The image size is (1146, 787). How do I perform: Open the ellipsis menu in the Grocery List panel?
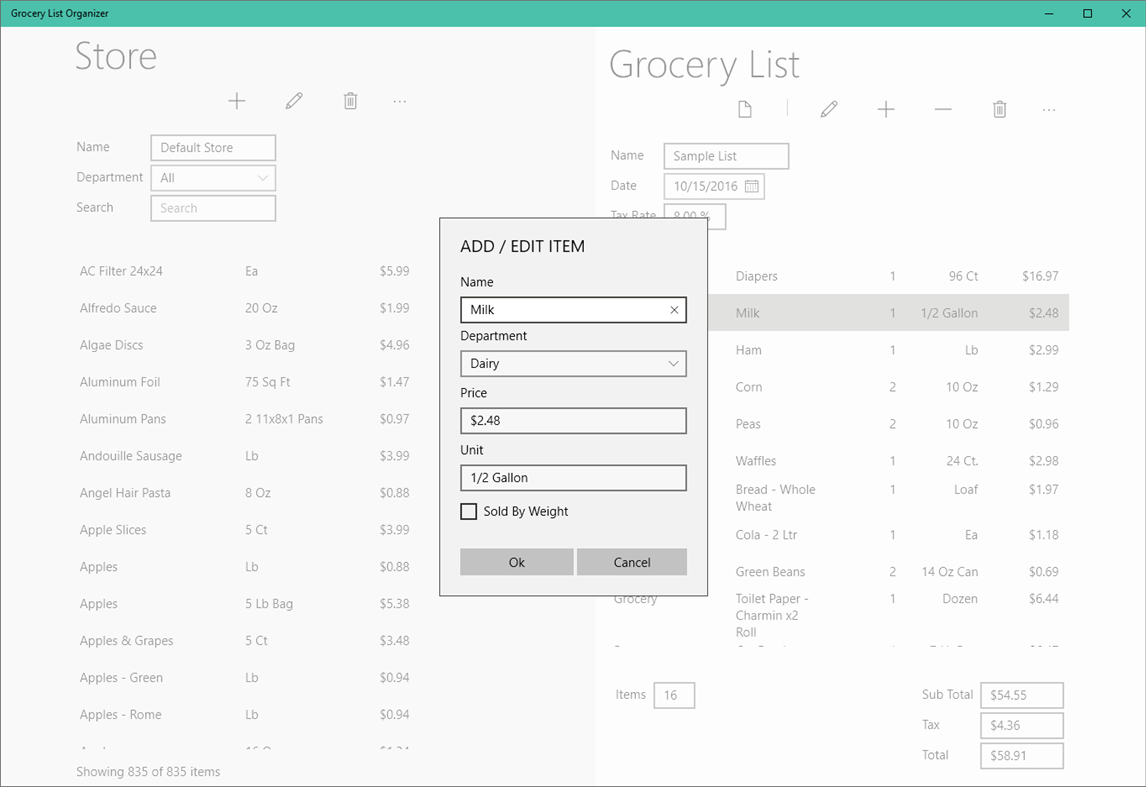(1048, 109)
